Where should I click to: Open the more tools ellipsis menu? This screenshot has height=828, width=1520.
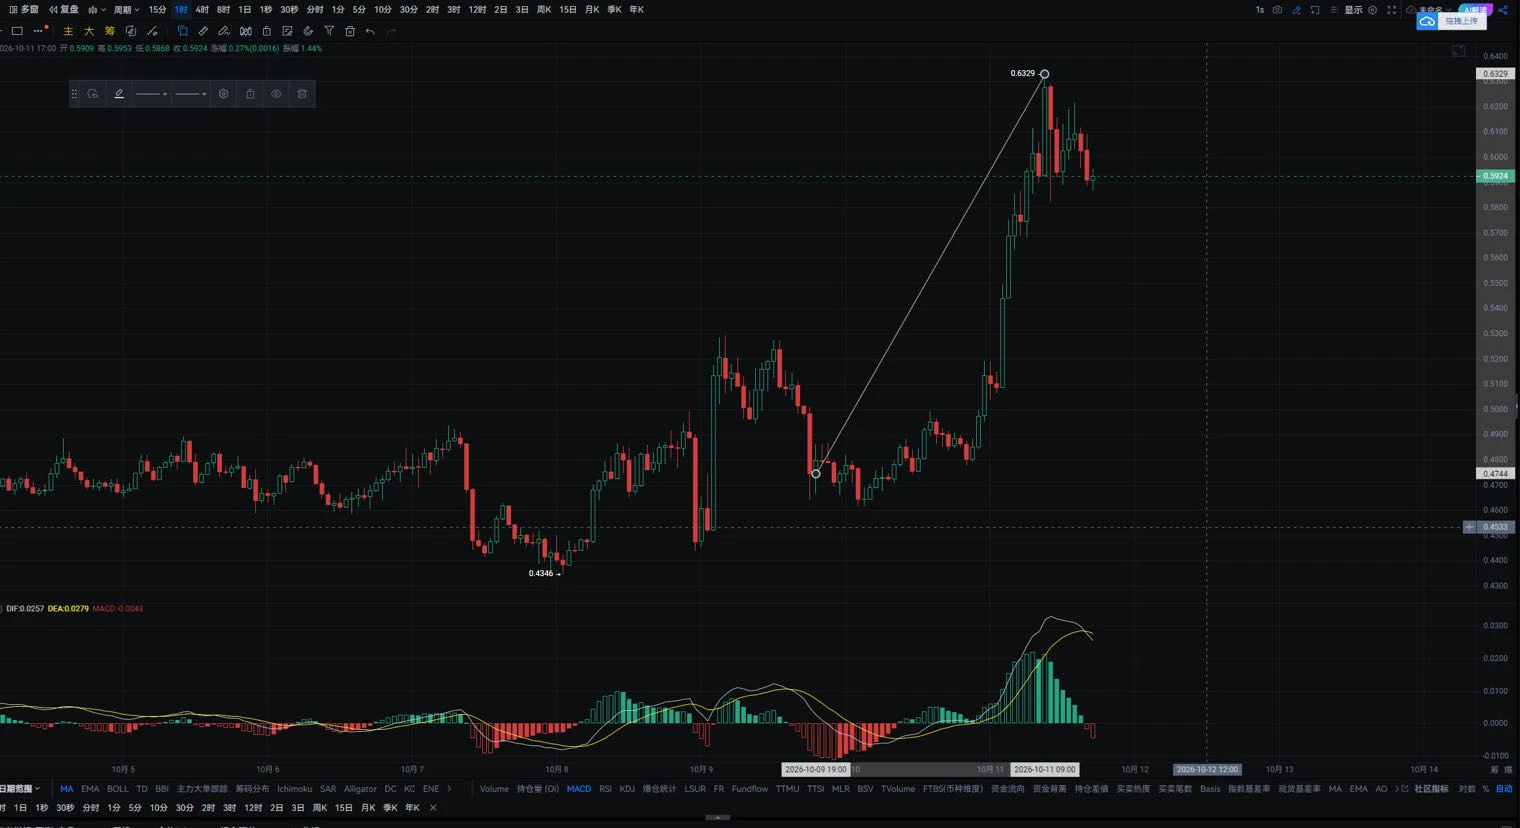click(40, 31)
